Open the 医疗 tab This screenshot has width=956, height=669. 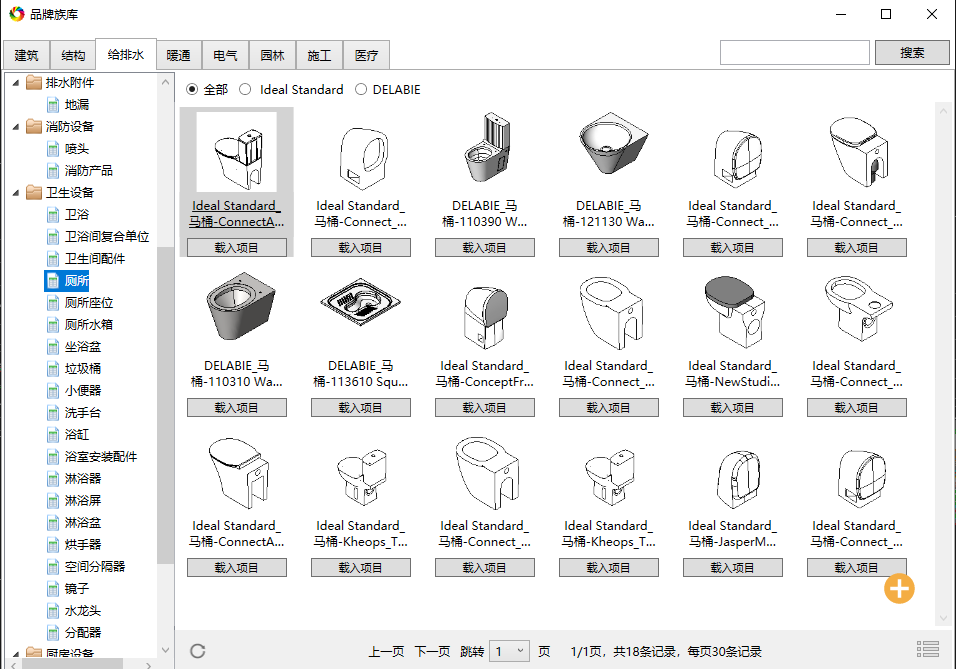(366, 55)
